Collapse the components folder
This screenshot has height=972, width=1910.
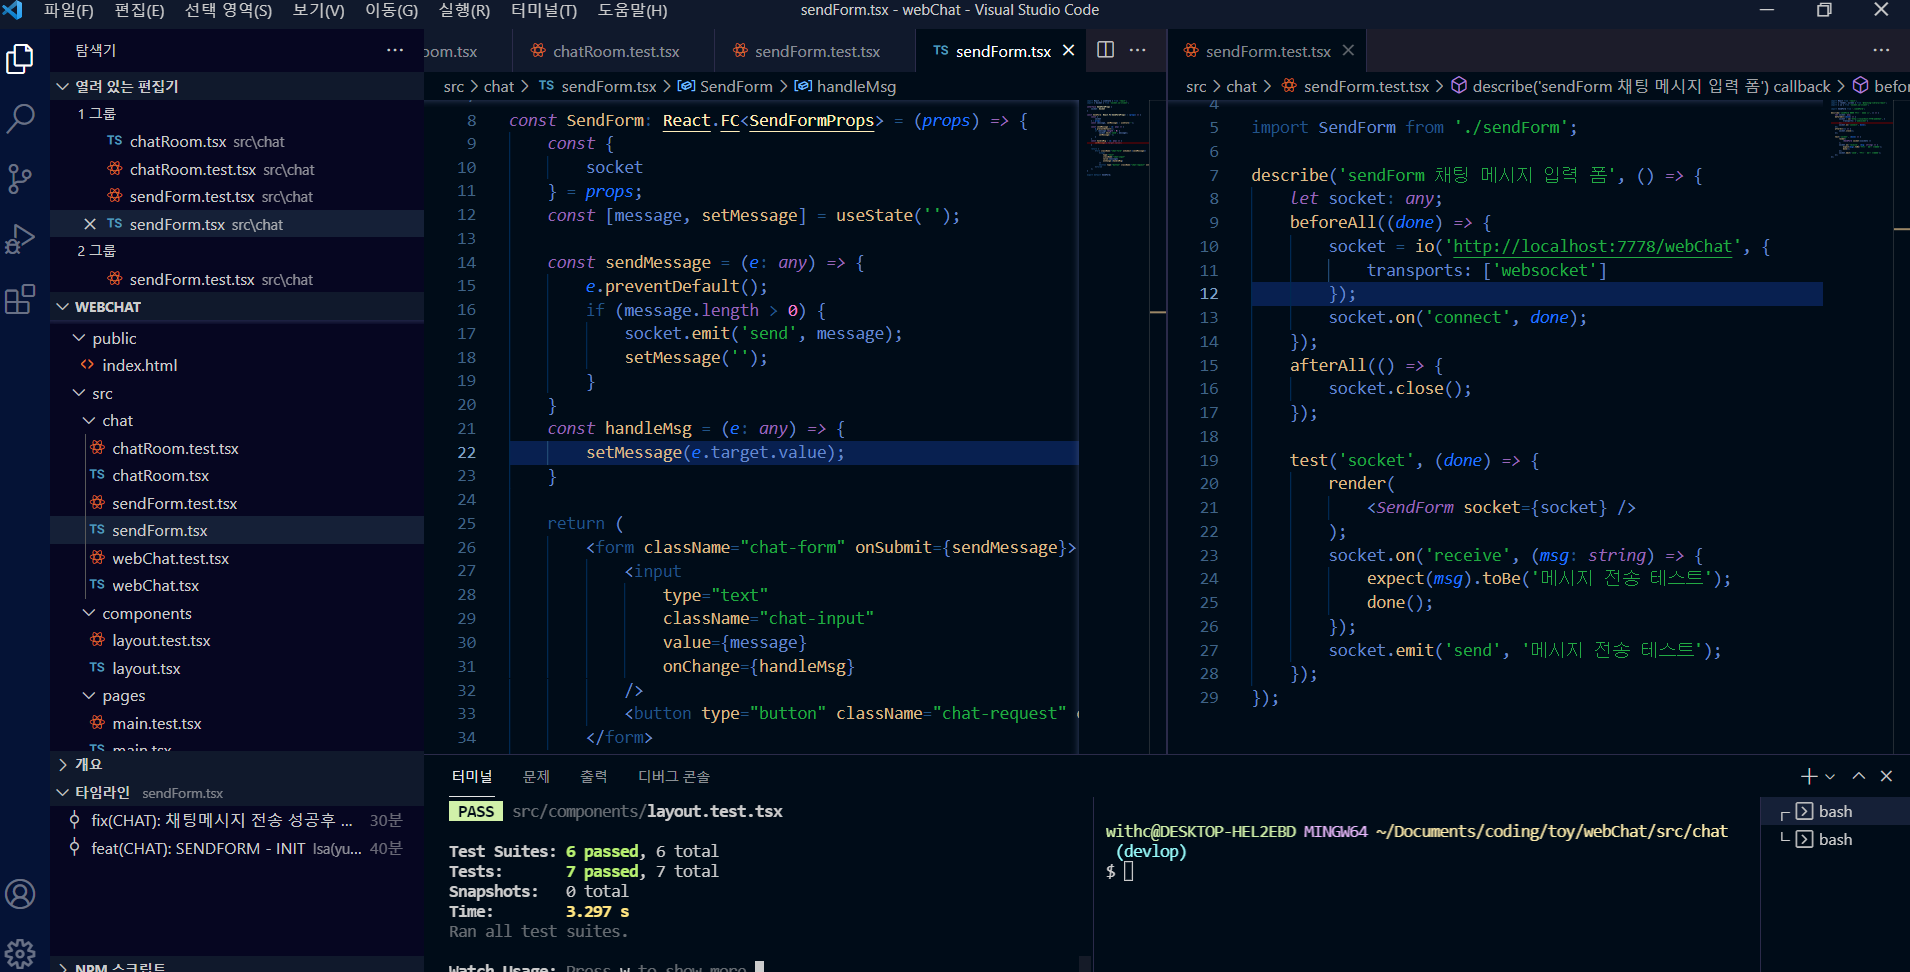click(x=237, y=613)
